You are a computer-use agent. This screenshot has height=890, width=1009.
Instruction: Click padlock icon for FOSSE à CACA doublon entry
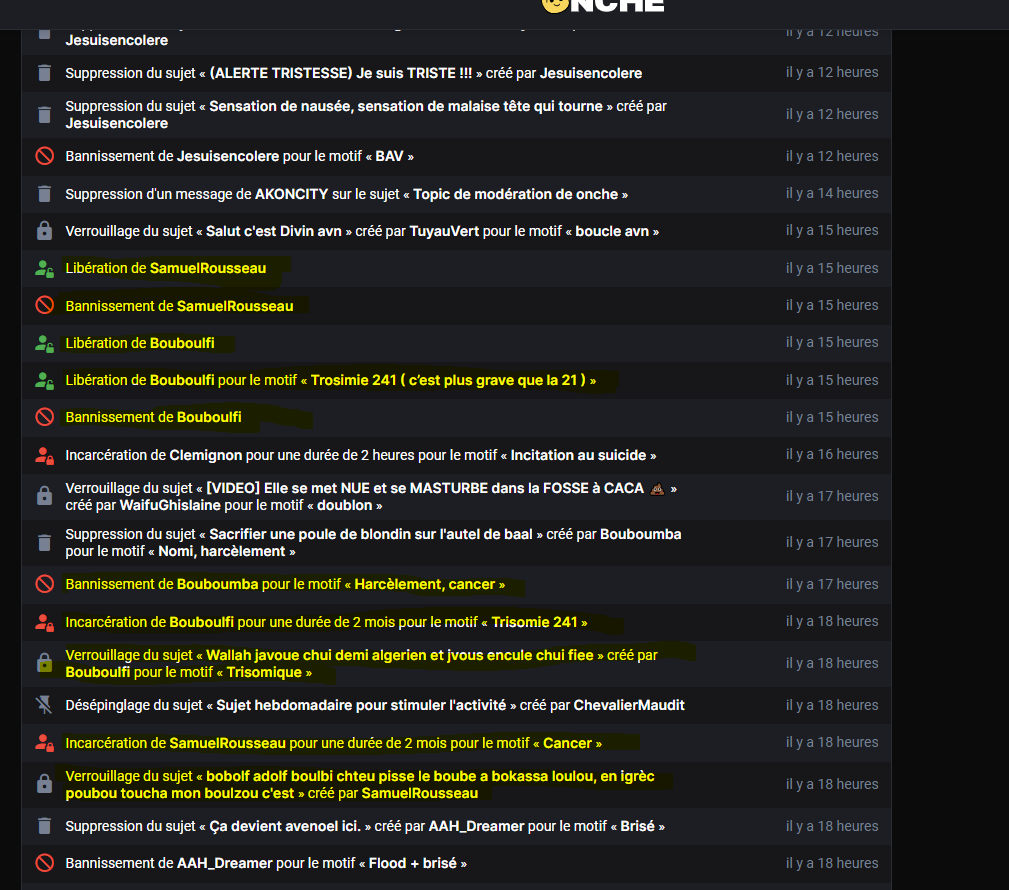[x=44, y=496]
